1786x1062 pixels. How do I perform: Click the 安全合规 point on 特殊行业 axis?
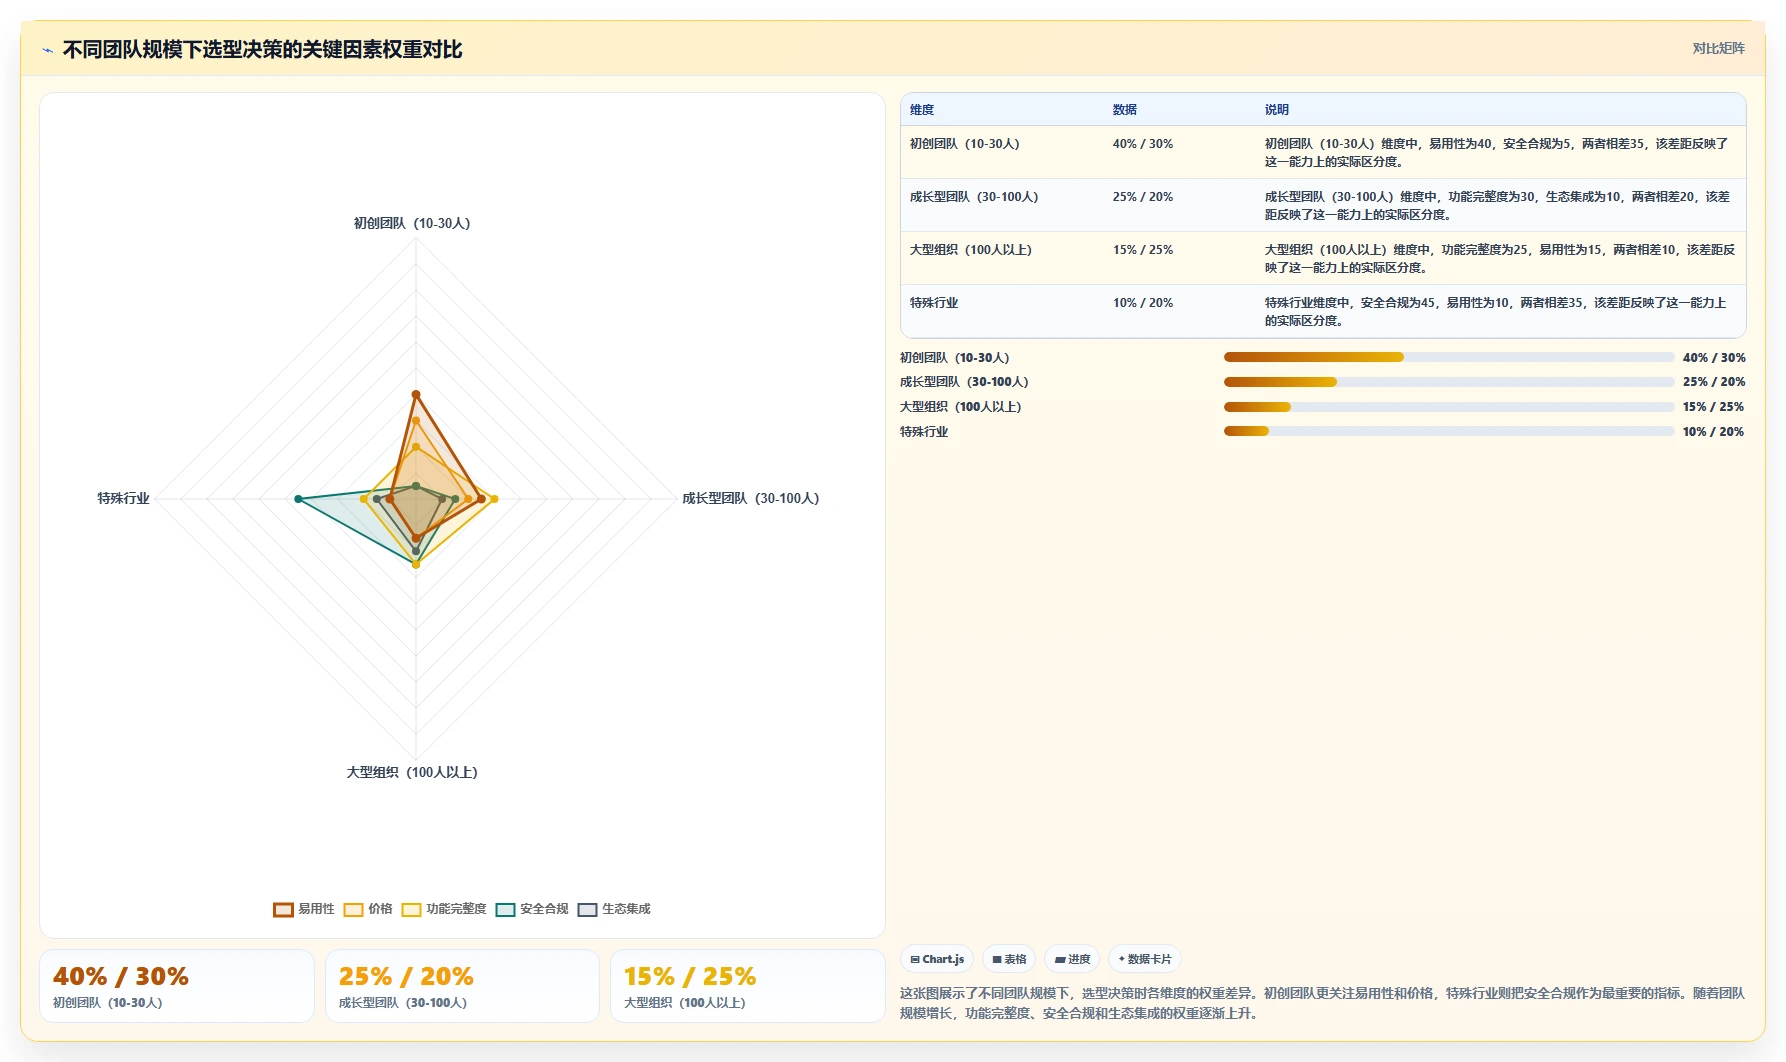point(298,498)
